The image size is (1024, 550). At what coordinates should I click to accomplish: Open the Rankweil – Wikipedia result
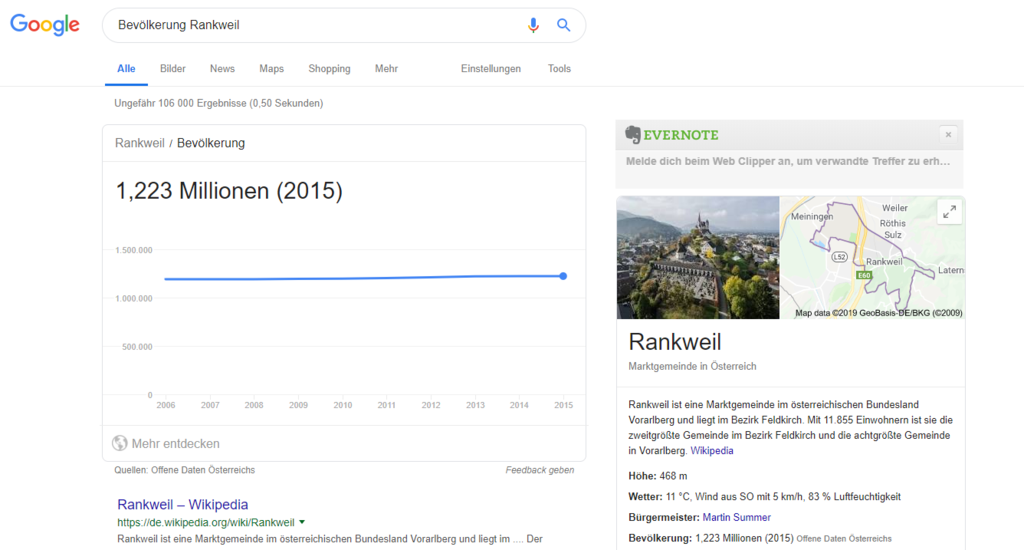182,504
